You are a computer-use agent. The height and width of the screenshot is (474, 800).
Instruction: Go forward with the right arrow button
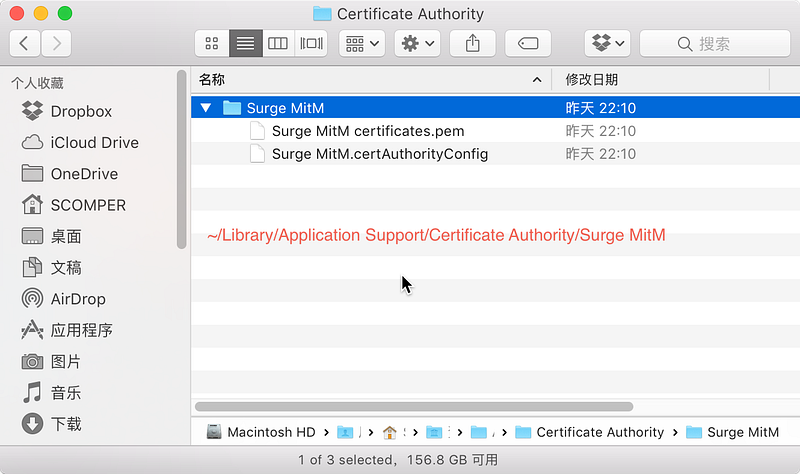click(x=56, y=43)
